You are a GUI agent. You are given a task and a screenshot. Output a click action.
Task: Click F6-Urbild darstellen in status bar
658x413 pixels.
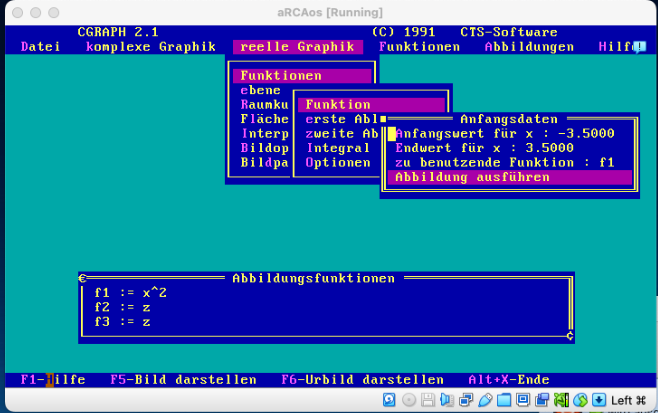point(362,380)
